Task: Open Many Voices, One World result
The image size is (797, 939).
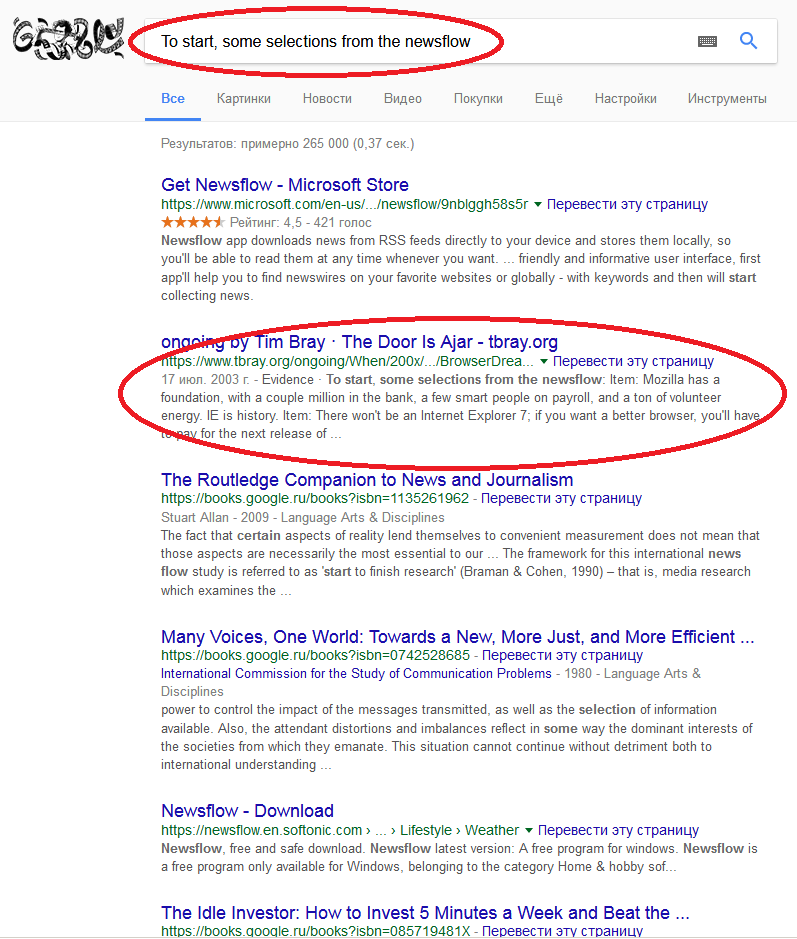Action: coord(457,637)
